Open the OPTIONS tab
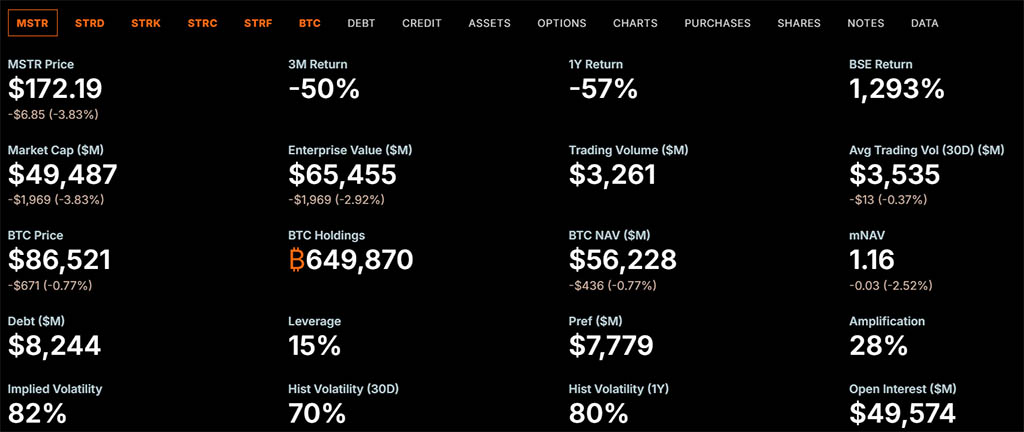This screenshot has height=432, width=1024. click(x=562, y=22)
